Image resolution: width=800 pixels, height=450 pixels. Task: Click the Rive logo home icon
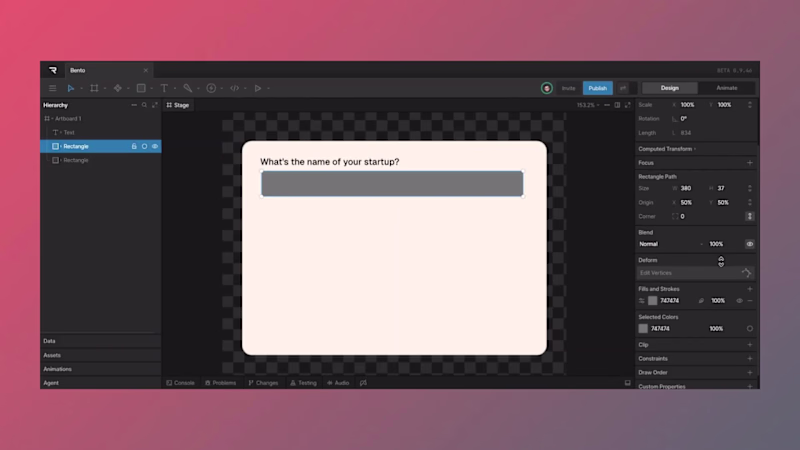[53, 70]
